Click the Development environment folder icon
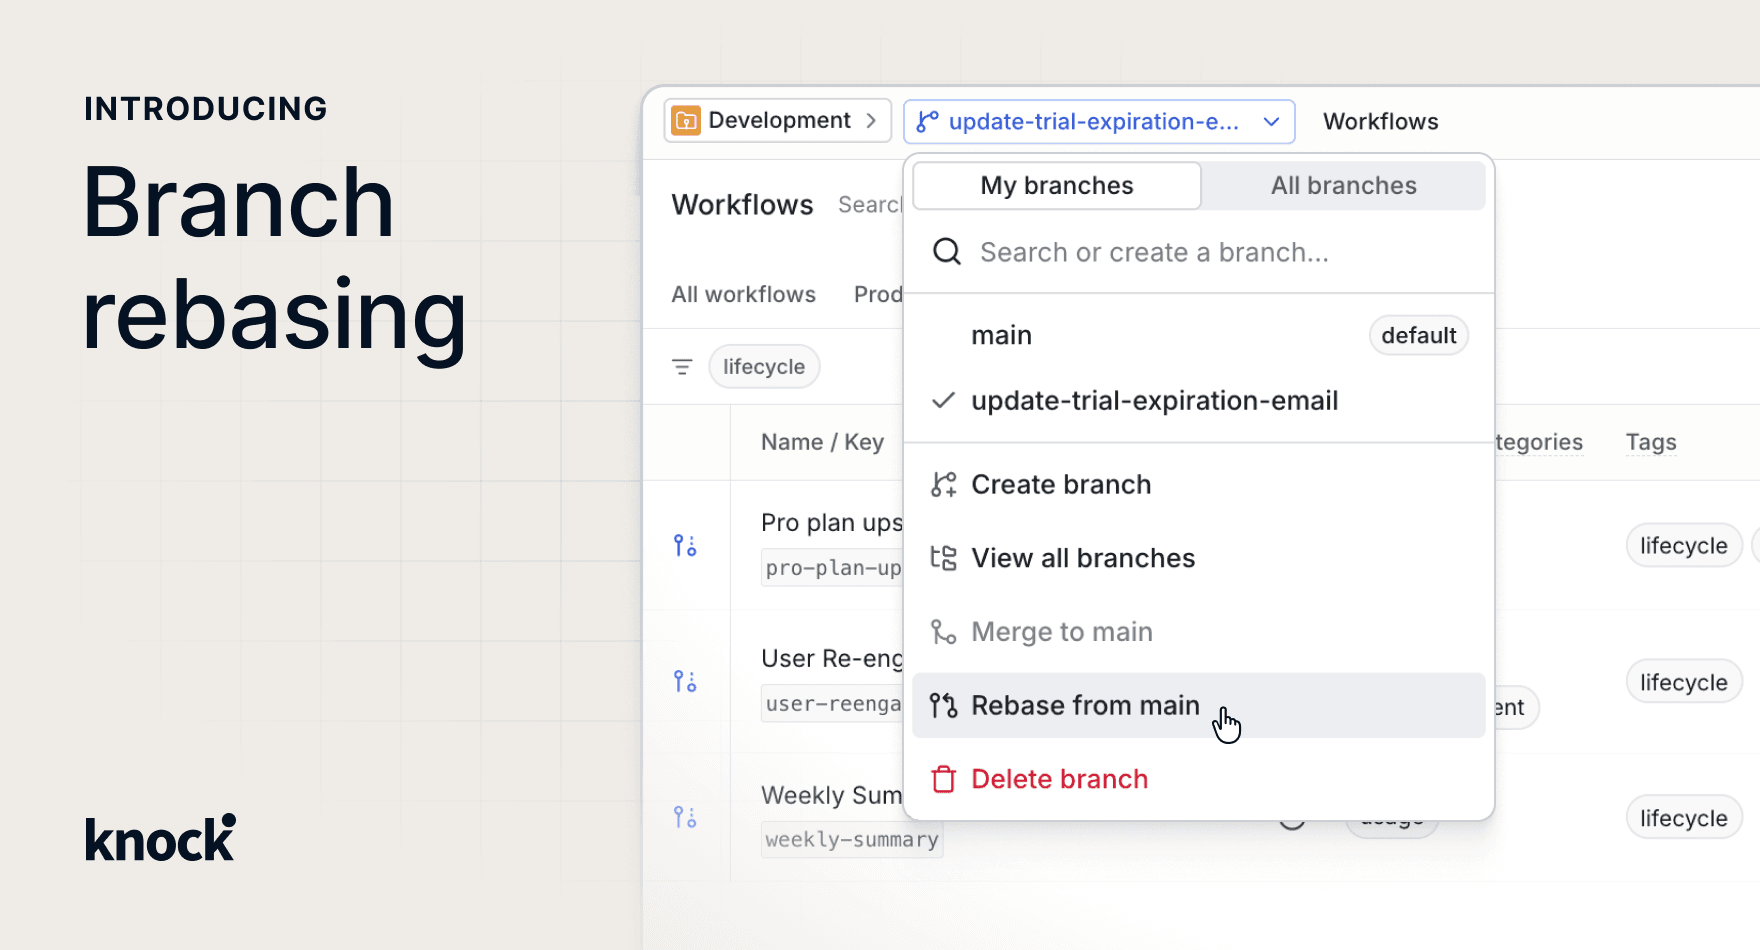The width and height of the screenshot is (1760, 950). click(x=686, y=121)
